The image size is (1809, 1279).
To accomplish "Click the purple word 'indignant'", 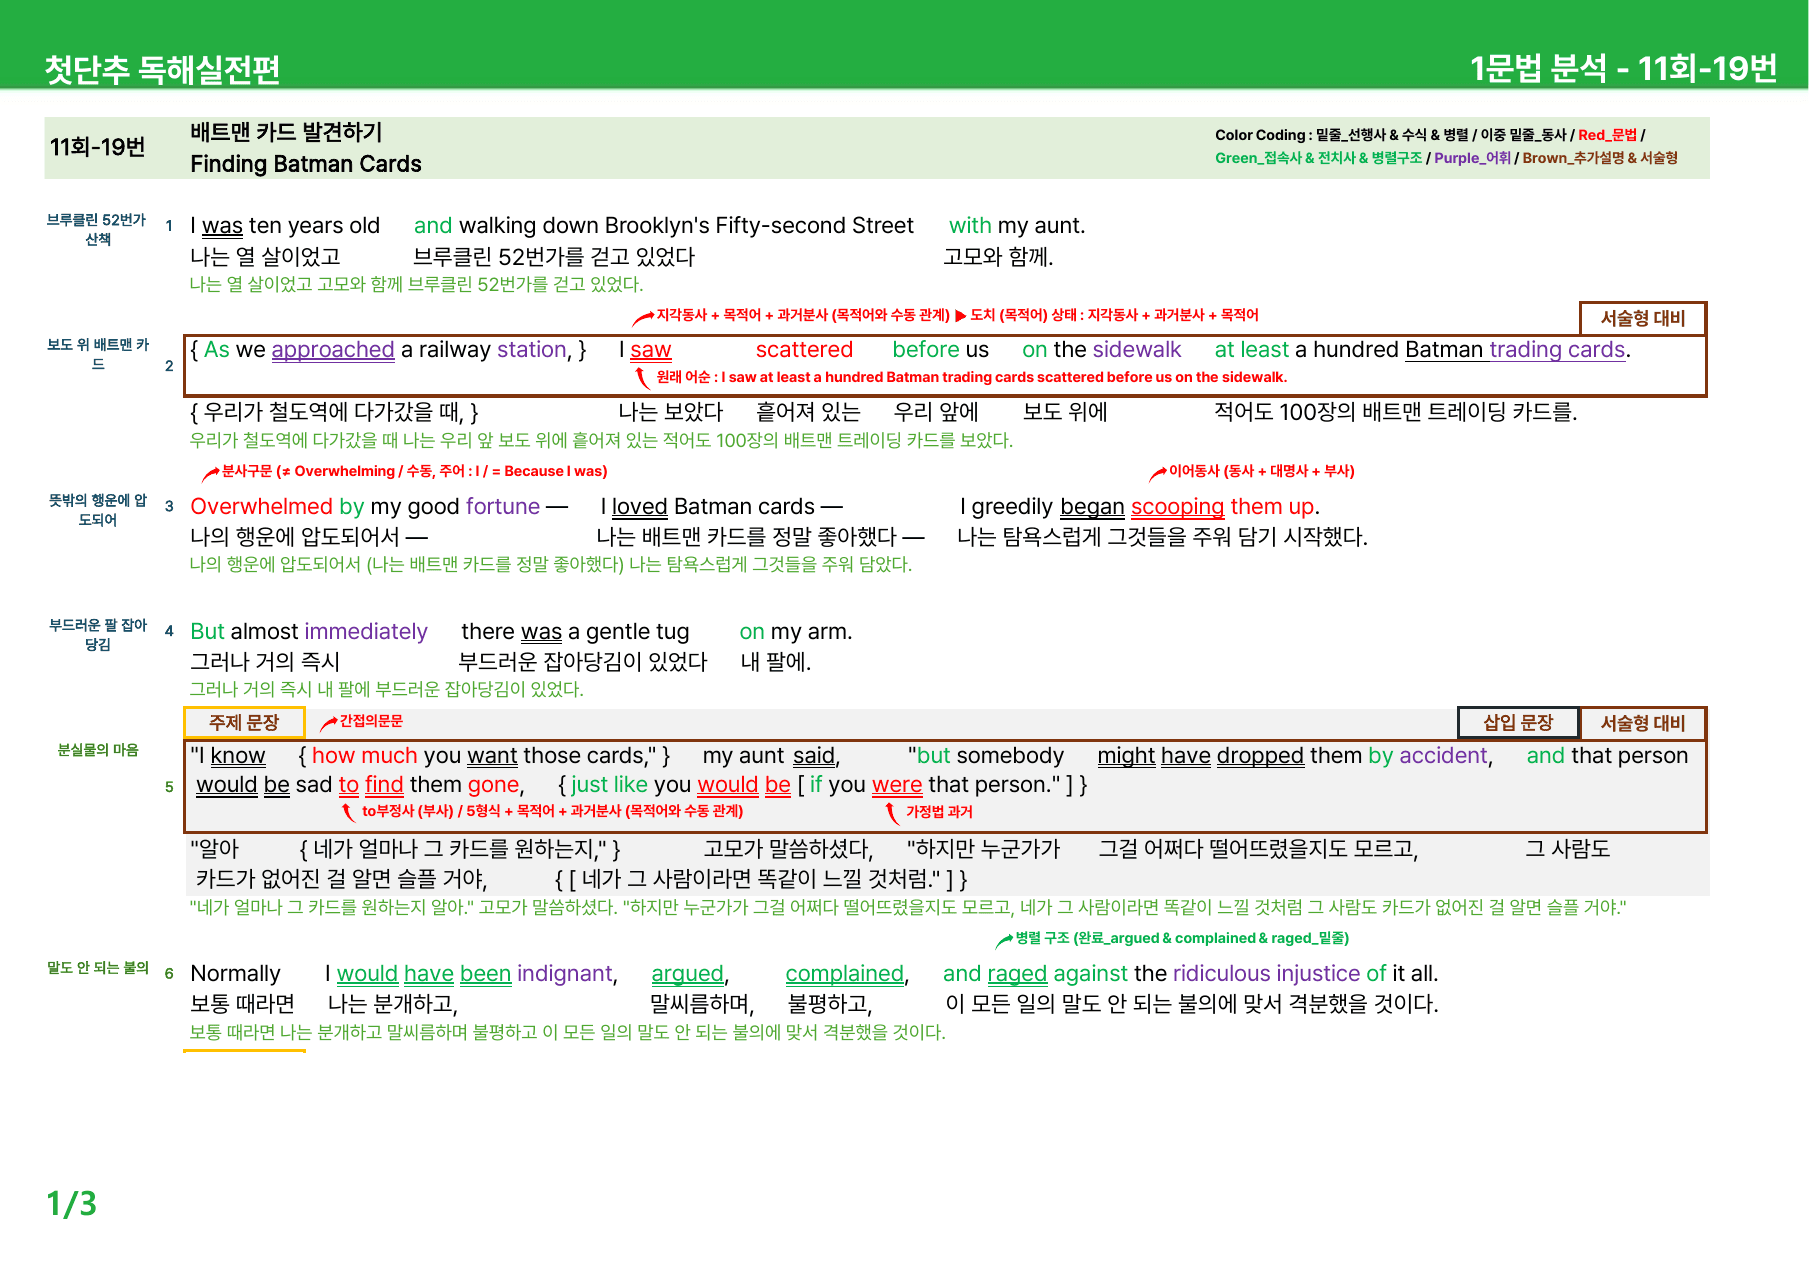I will (565, 974).
